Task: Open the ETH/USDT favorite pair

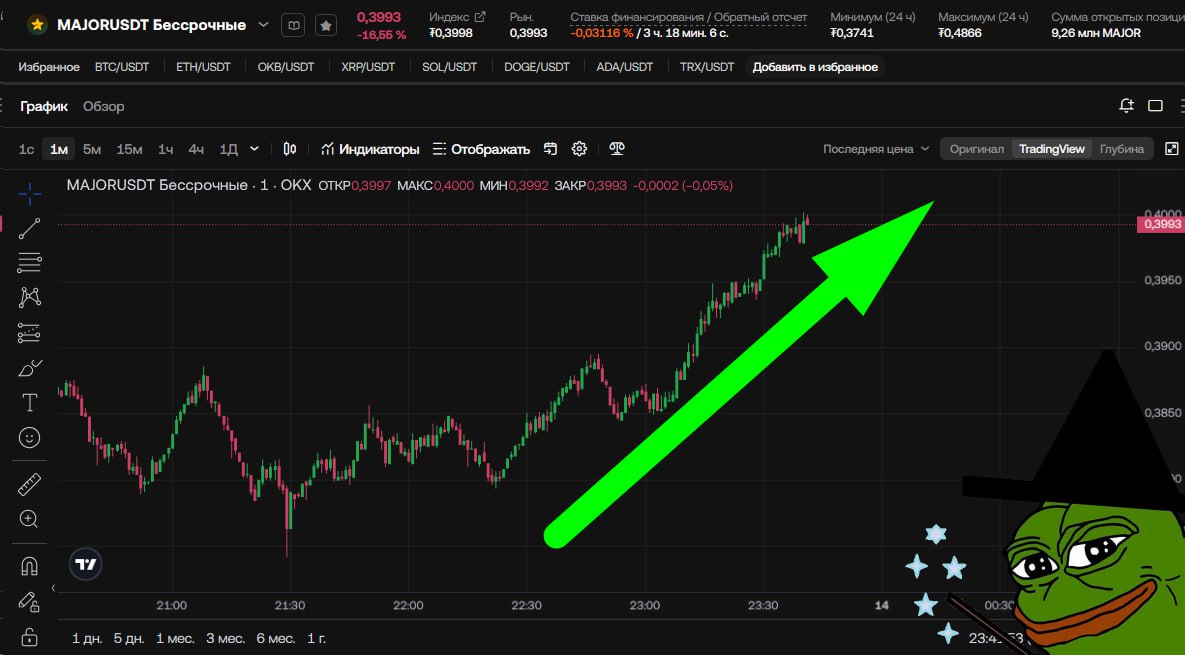Action: point(203,66)
